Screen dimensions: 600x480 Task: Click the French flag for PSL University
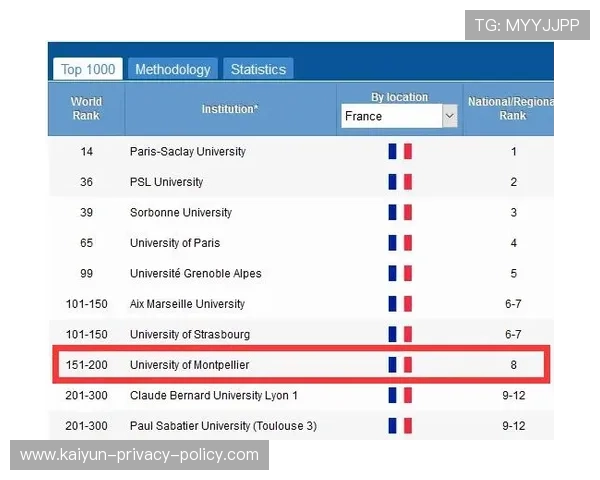(x=400, y=182)
